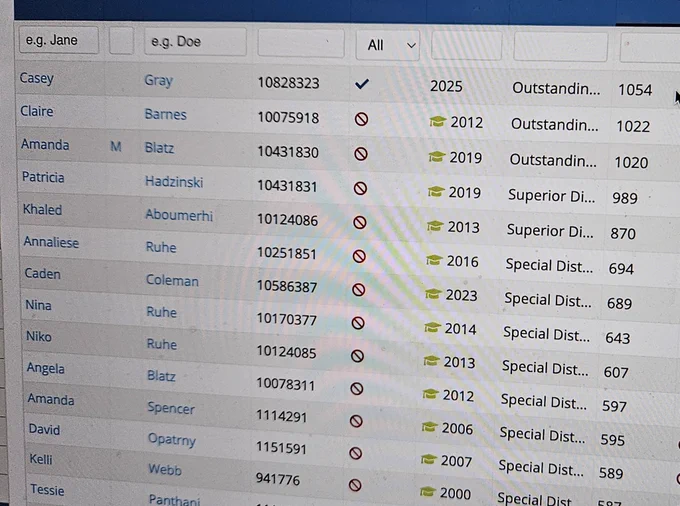The image size is (680, 506).
Task: Click the prohibited icon in Claire Barnes' row
Action: coord(361,119)
